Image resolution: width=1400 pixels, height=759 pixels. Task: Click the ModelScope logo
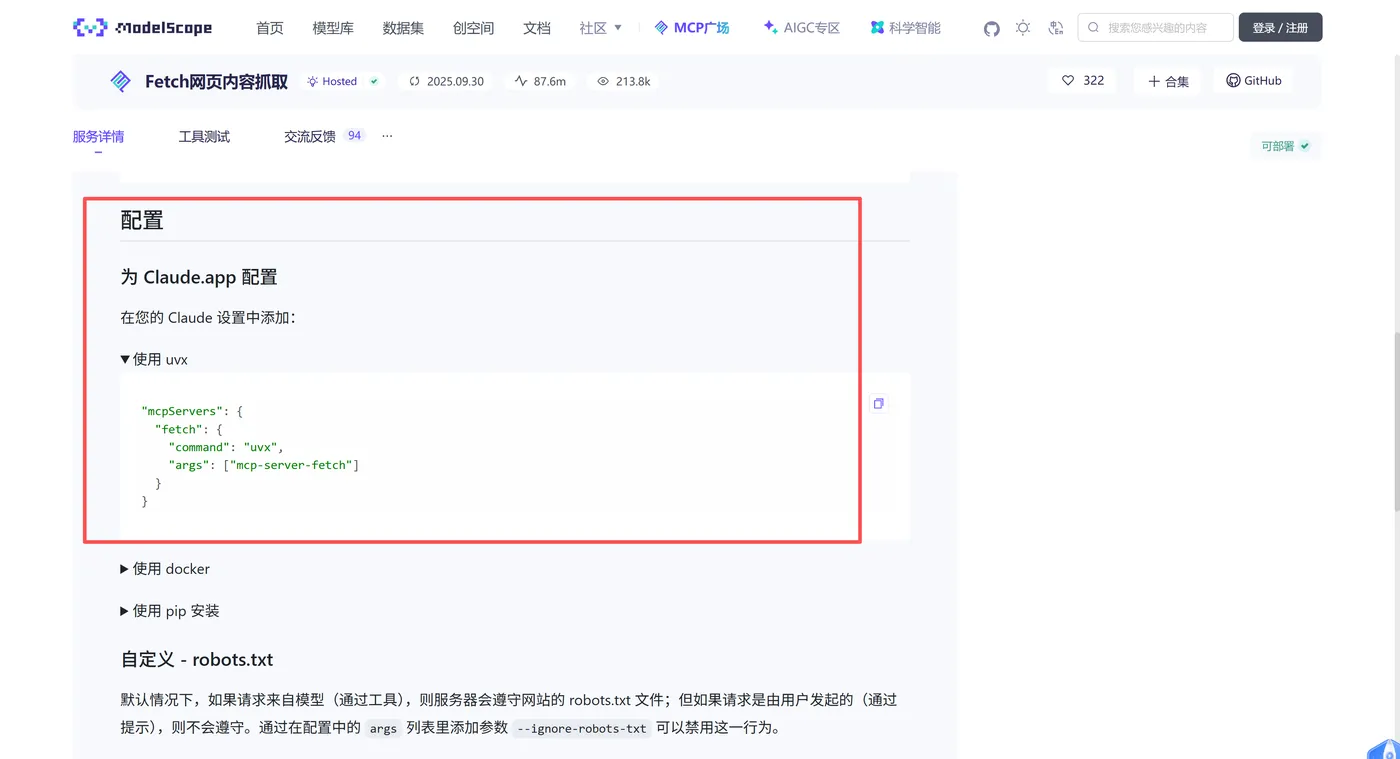click(x=143, y=27)
